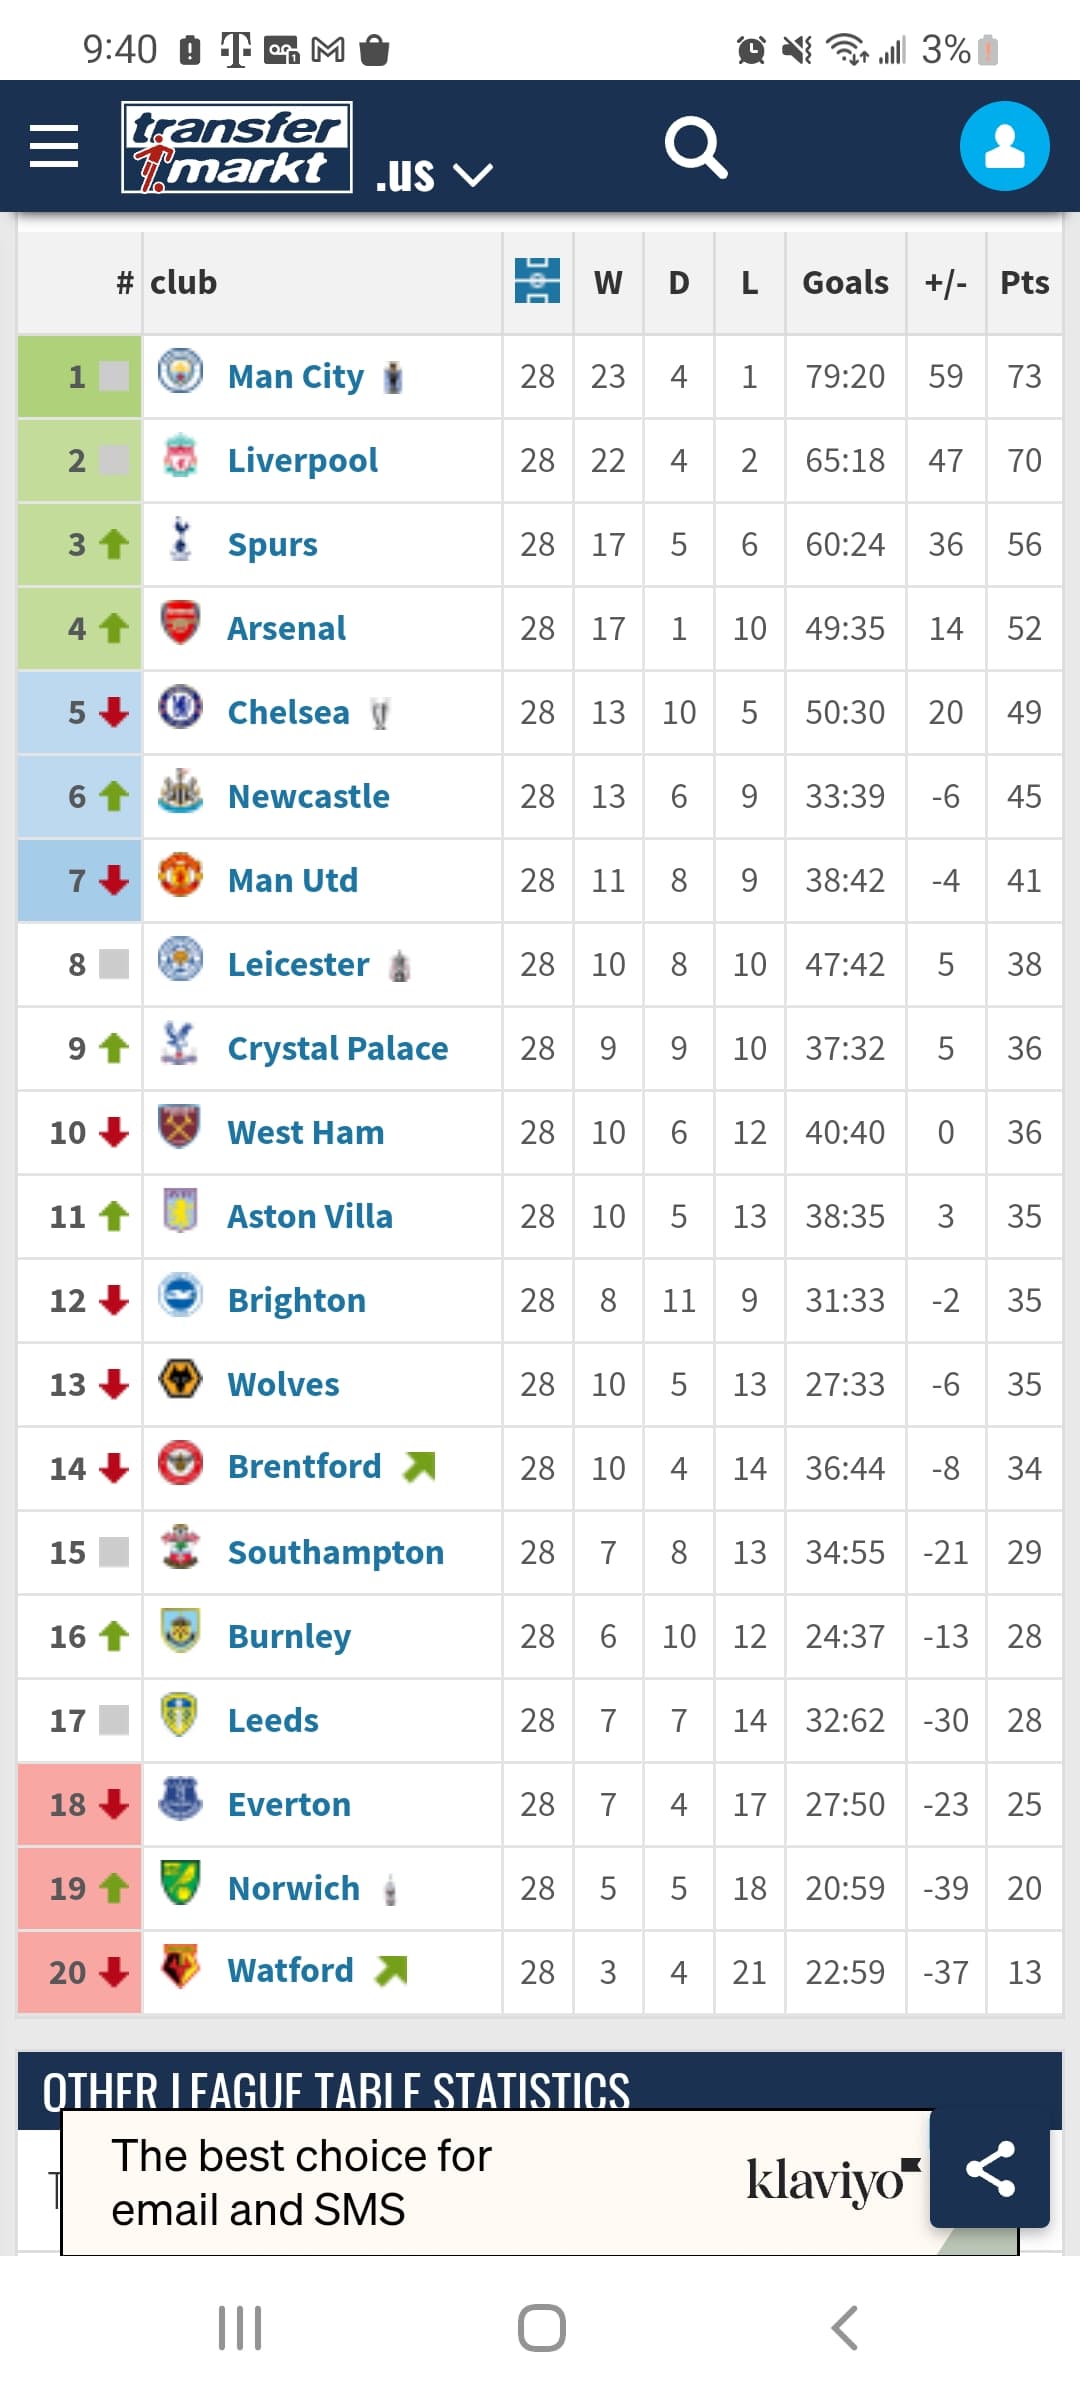The height and width of the screenshot is (2400, 1080).
Task: Click the Man City club crest
Action: 181,373
